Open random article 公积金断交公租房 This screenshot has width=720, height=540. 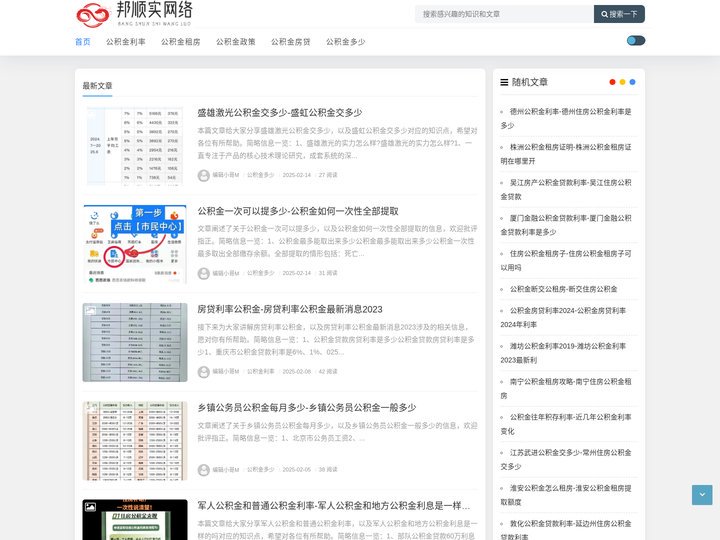click(563, 289)
